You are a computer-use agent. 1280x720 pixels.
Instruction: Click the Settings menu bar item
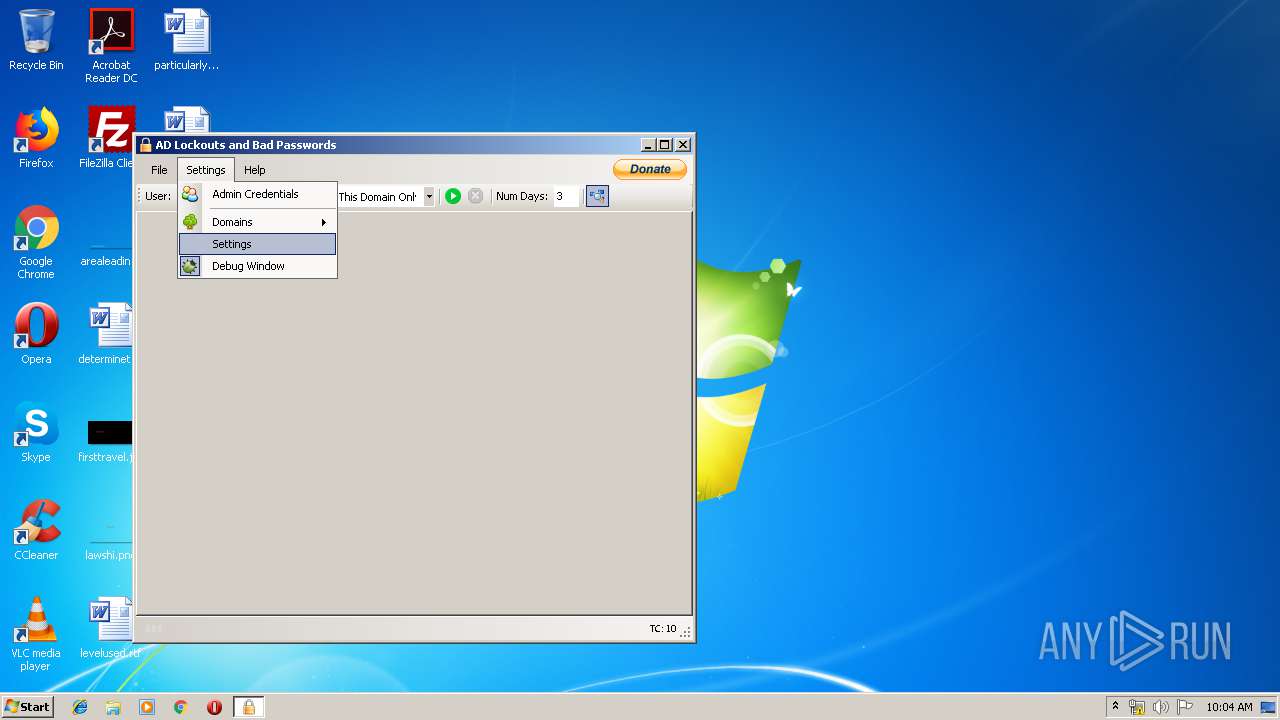pyautogui.click(x=206, y=170)
